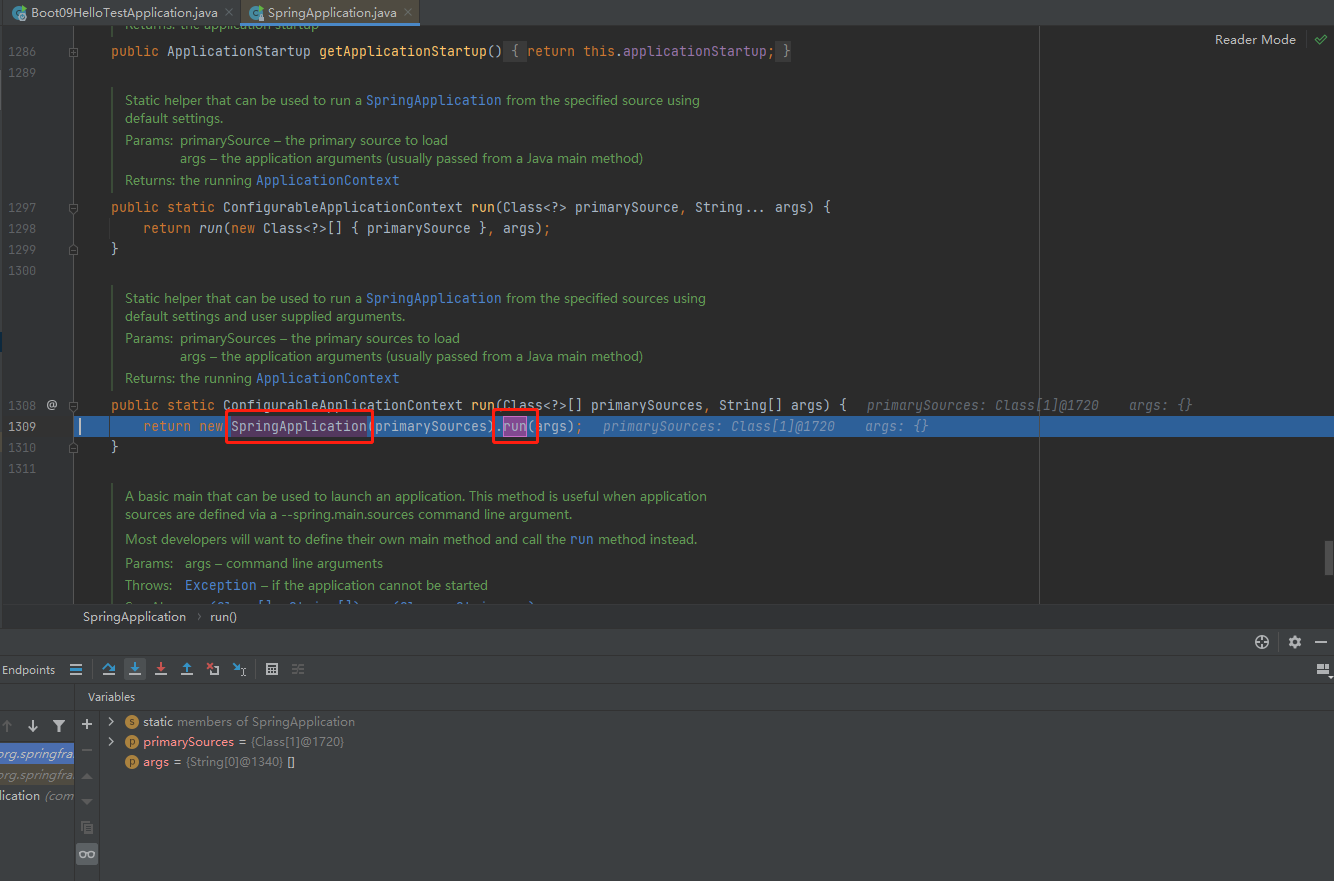Open ApplicationContext link above line 1308

(328, 379)
